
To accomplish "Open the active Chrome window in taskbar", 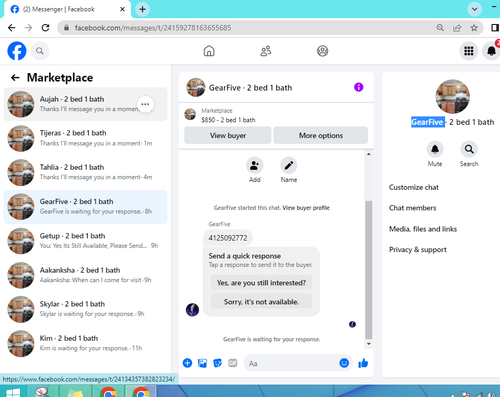I will 141,392.
